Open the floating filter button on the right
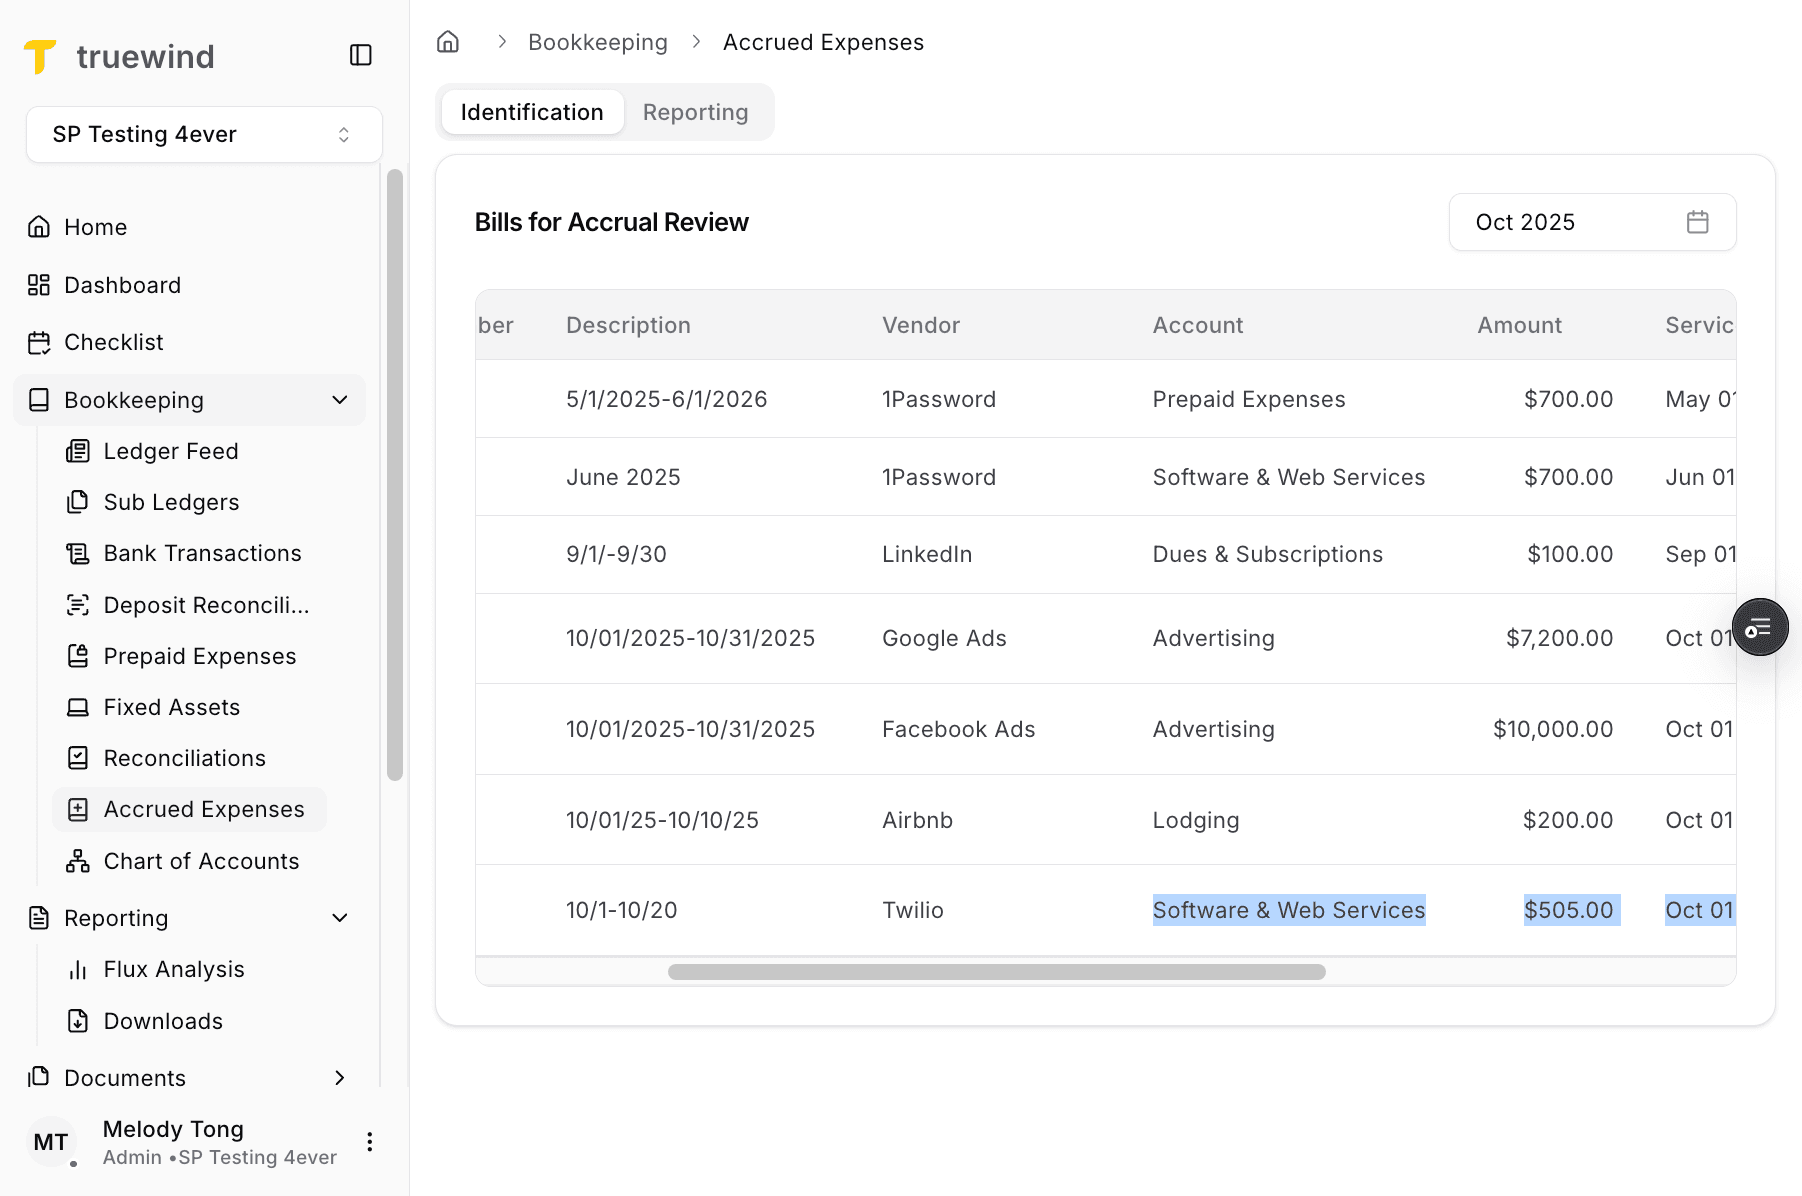The width and height of the screenshot is (1802, 1196). click(x=1760, y=627)
